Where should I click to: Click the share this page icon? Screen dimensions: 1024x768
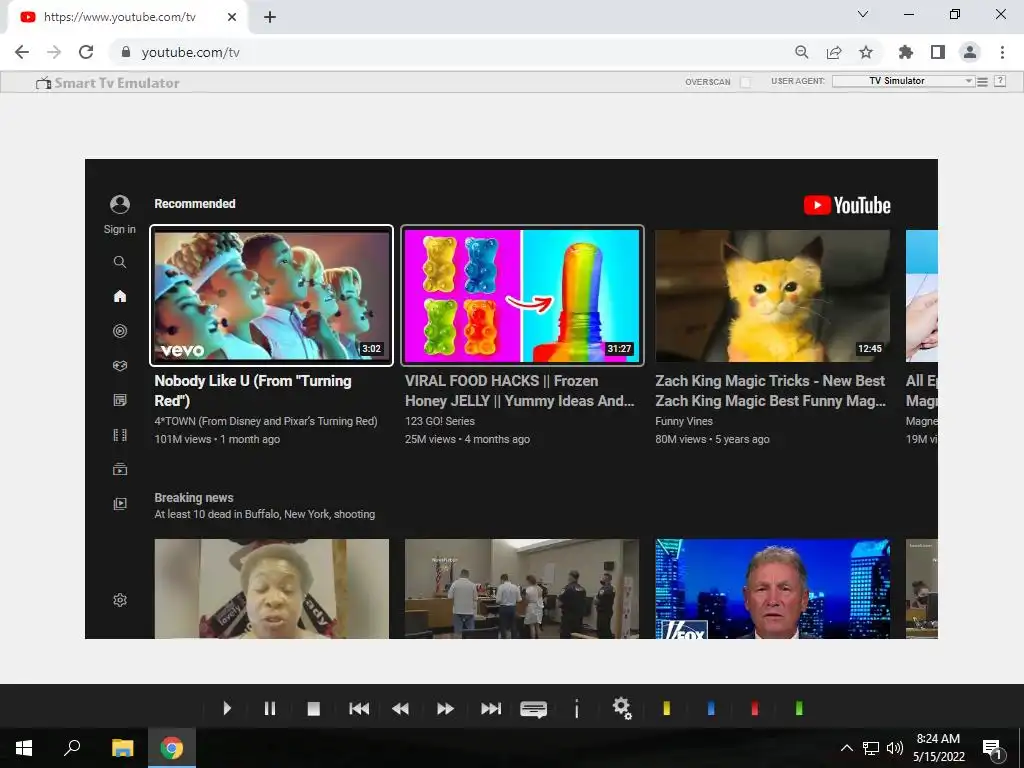click(834, 52)
